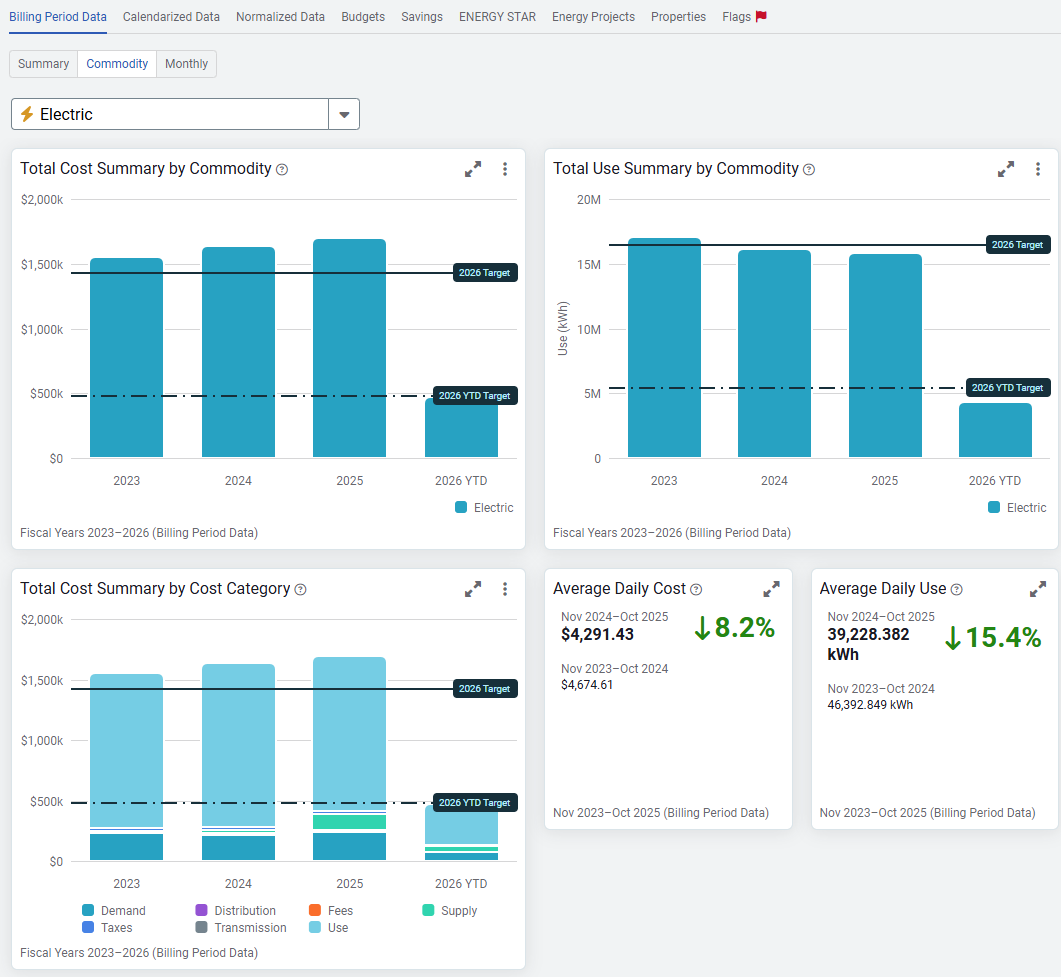Open help for Total Cost Summary by Cost Category
The image size is (1061, 977).
301,590
